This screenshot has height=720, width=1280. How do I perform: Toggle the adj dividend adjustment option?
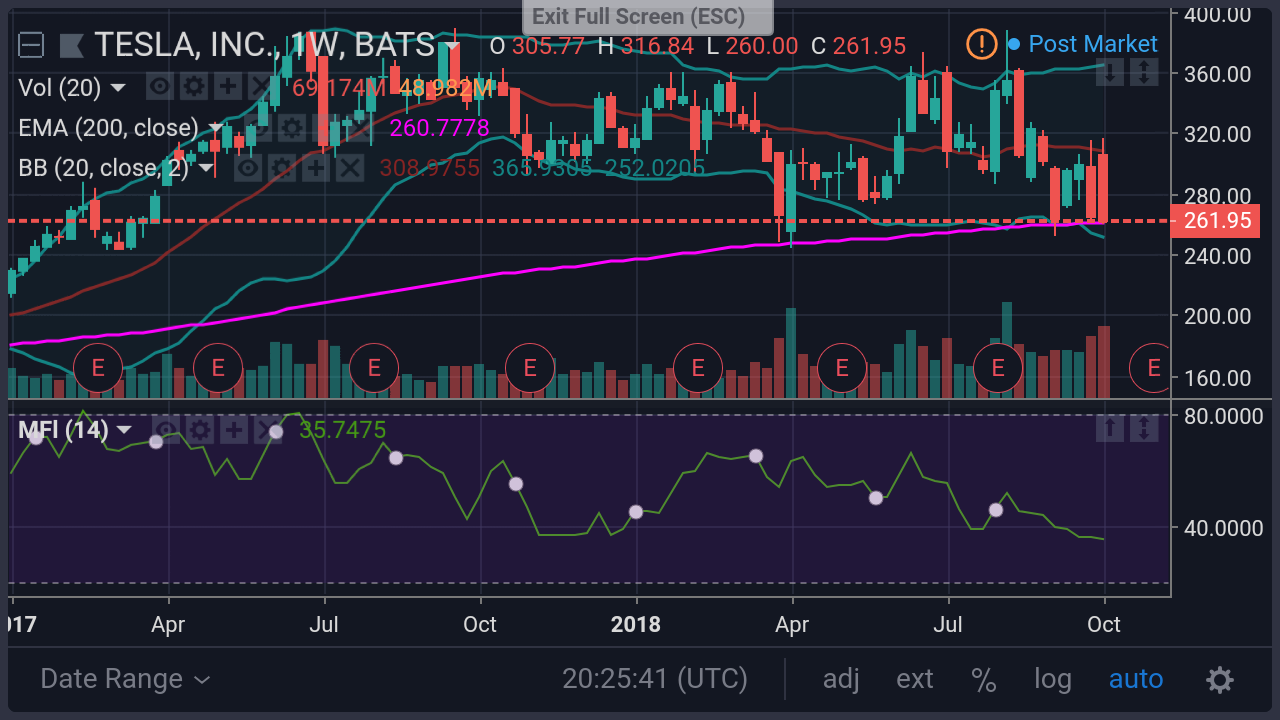(841, 679)
